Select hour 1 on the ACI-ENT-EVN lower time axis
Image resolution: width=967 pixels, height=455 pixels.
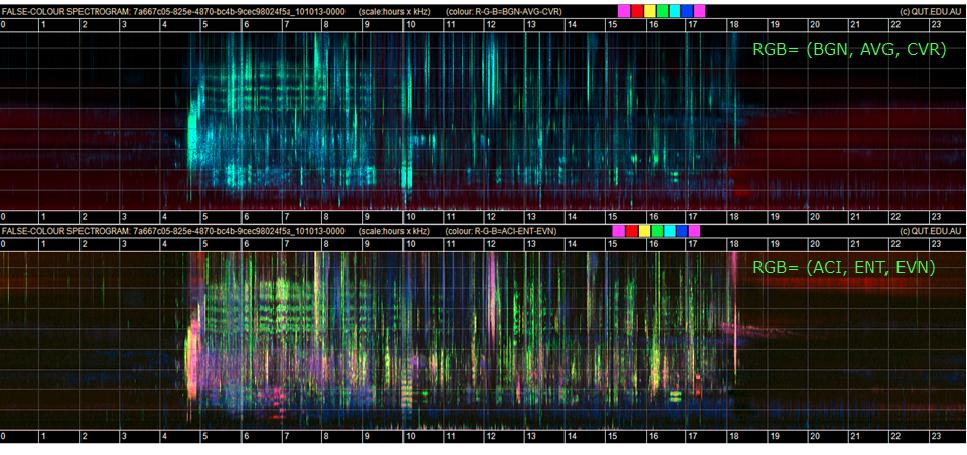(43, 436)
